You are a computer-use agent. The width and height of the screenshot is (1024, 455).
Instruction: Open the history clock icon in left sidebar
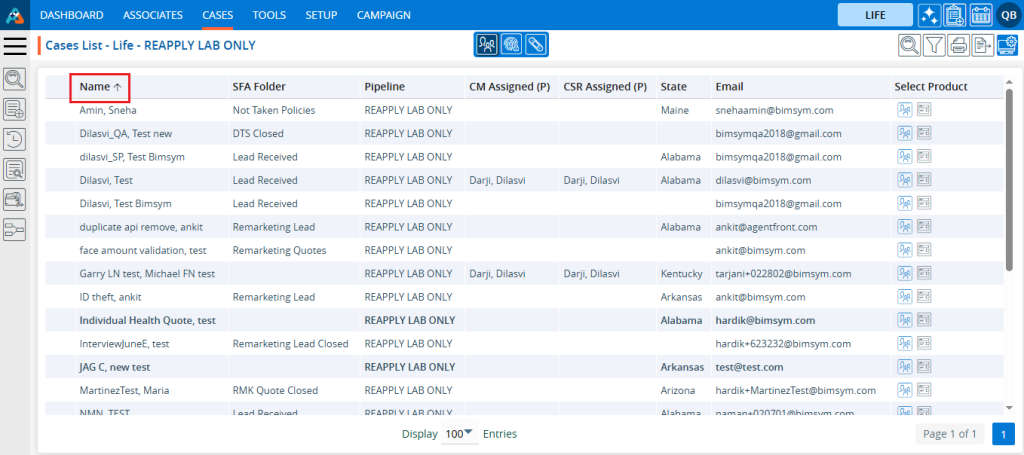pos(16,139)
